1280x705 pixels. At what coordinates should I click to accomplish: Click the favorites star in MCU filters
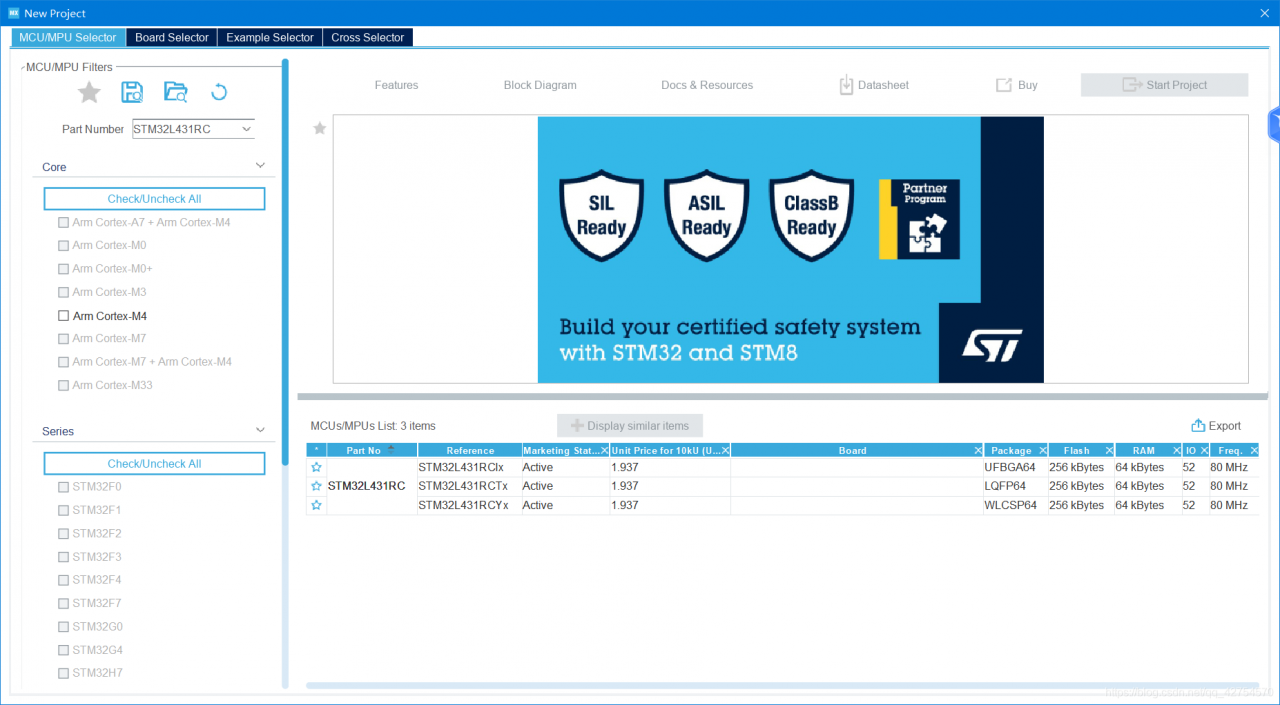[x=89, y=93]
